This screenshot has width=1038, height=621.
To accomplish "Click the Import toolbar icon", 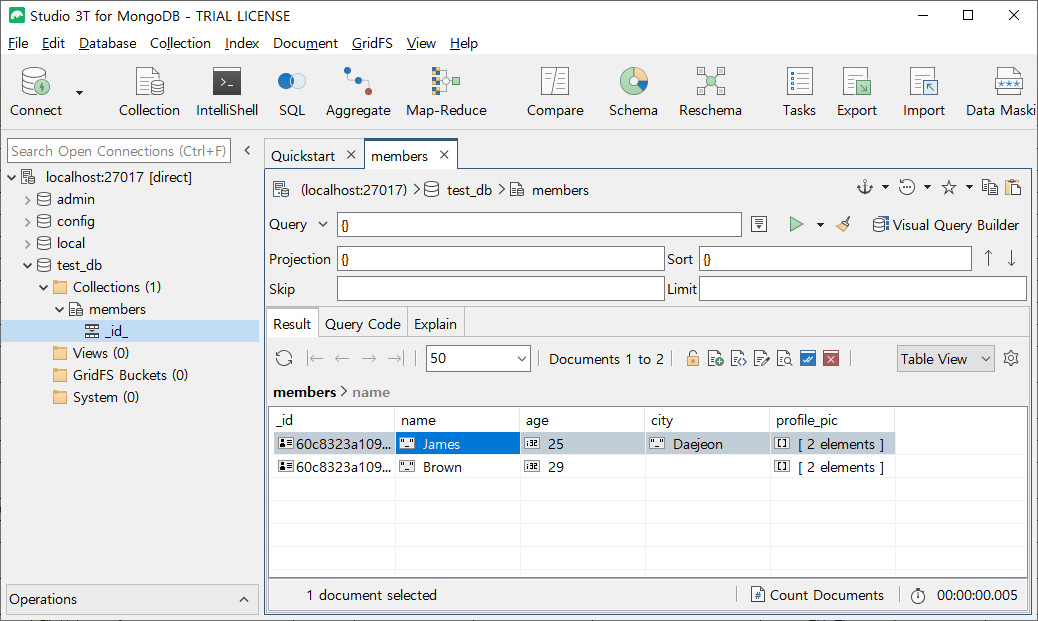I will (923, 91).
